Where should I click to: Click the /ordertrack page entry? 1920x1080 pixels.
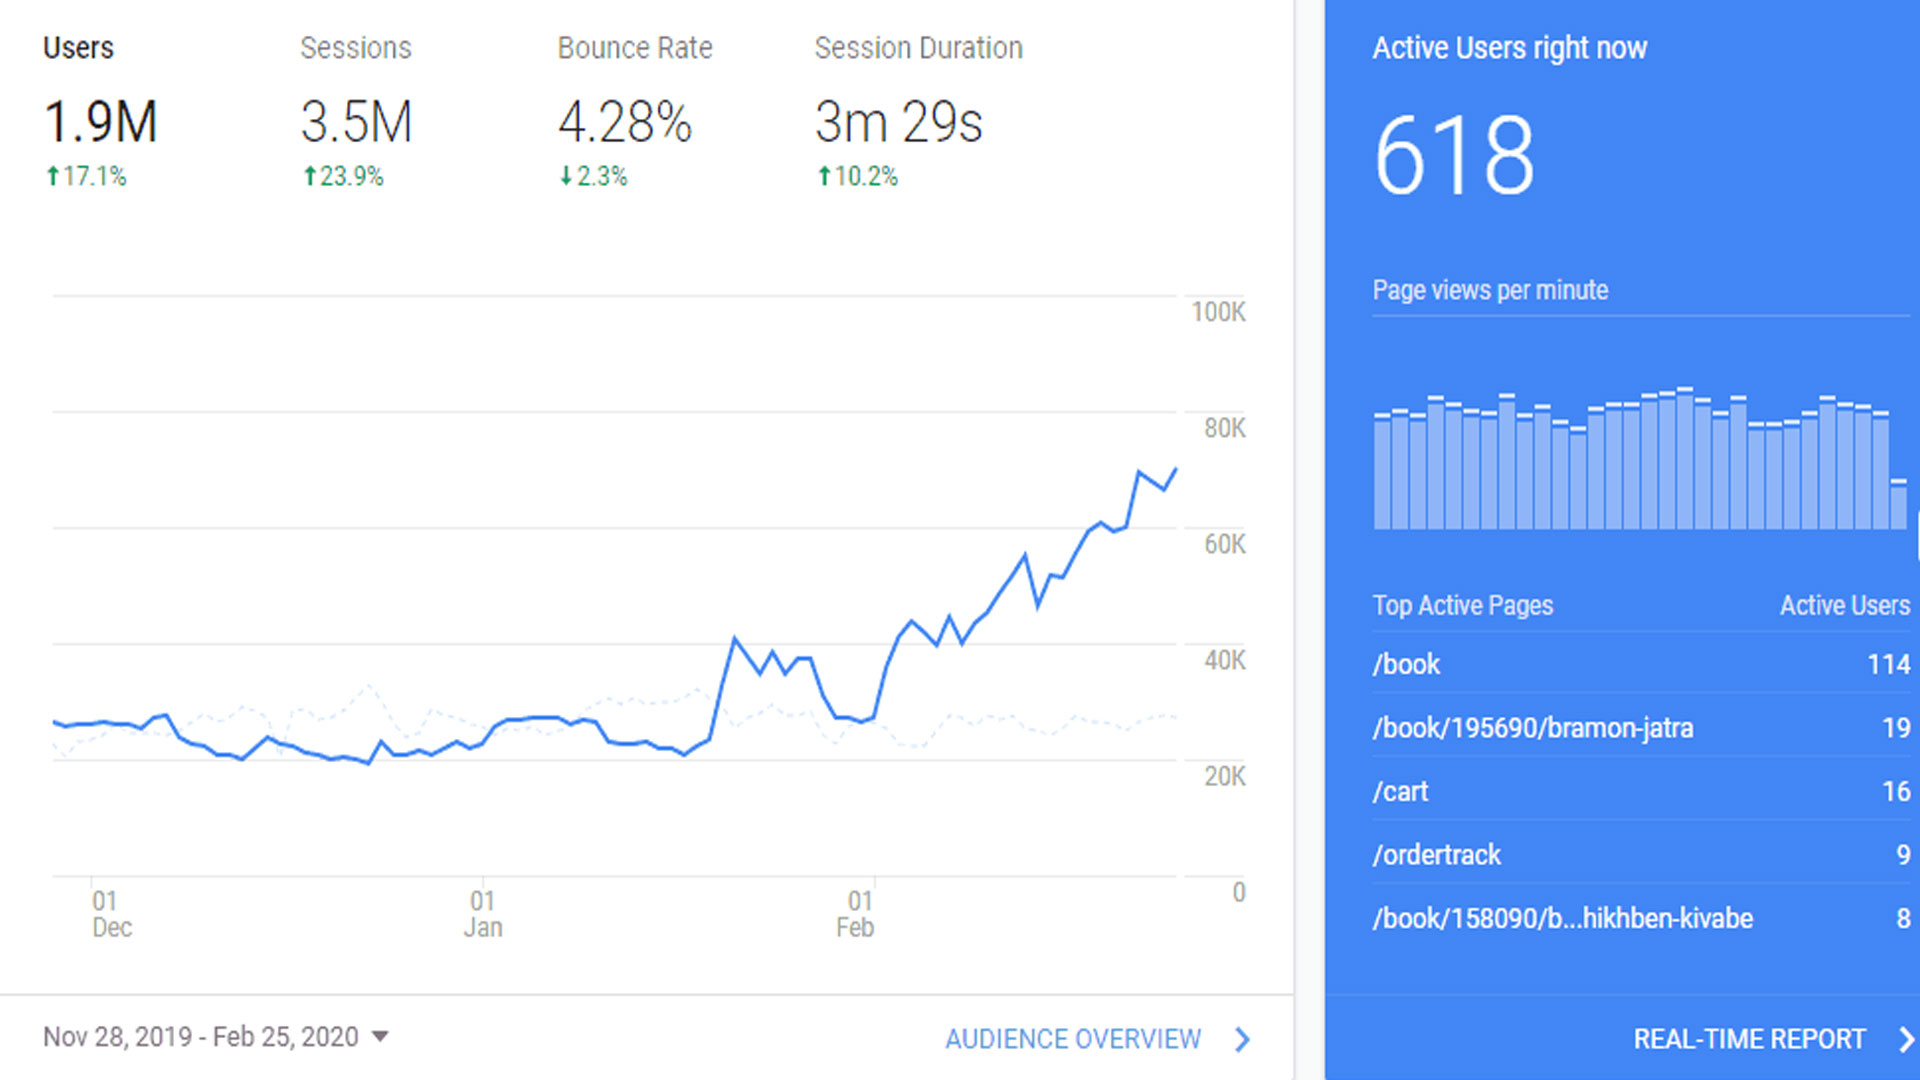1436,855
